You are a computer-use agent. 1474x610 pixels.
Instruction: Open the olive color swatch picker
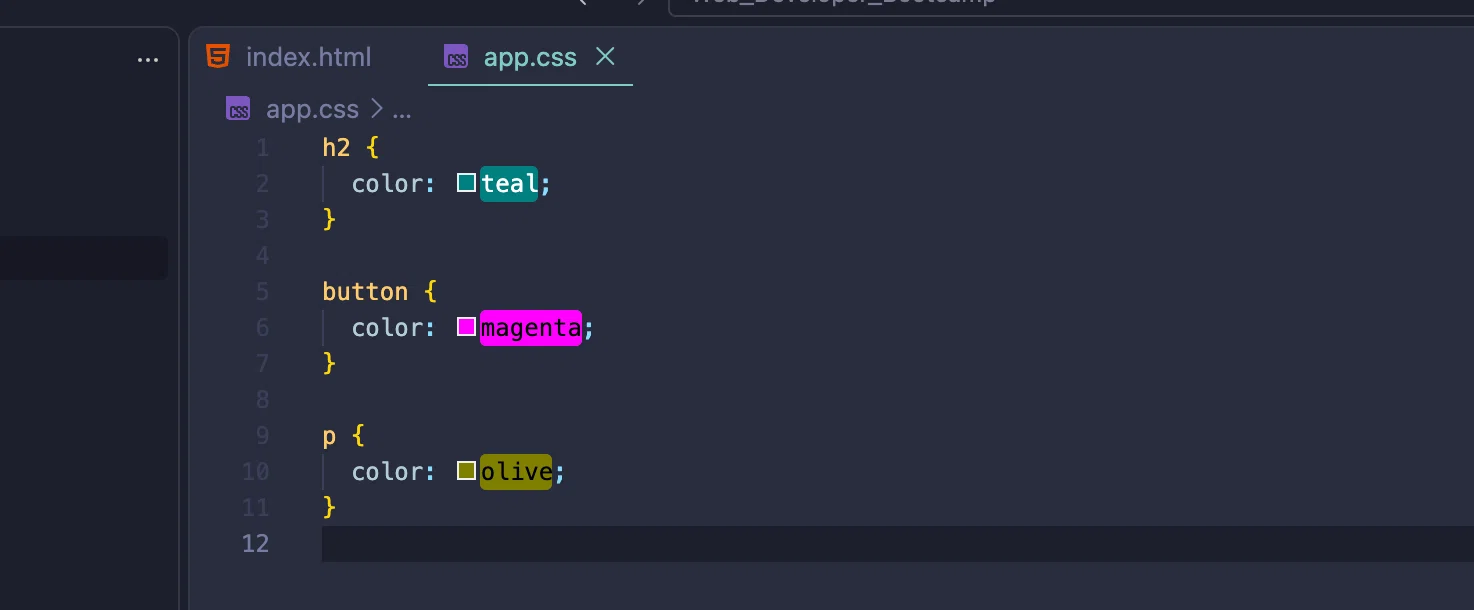coord(466,471)
